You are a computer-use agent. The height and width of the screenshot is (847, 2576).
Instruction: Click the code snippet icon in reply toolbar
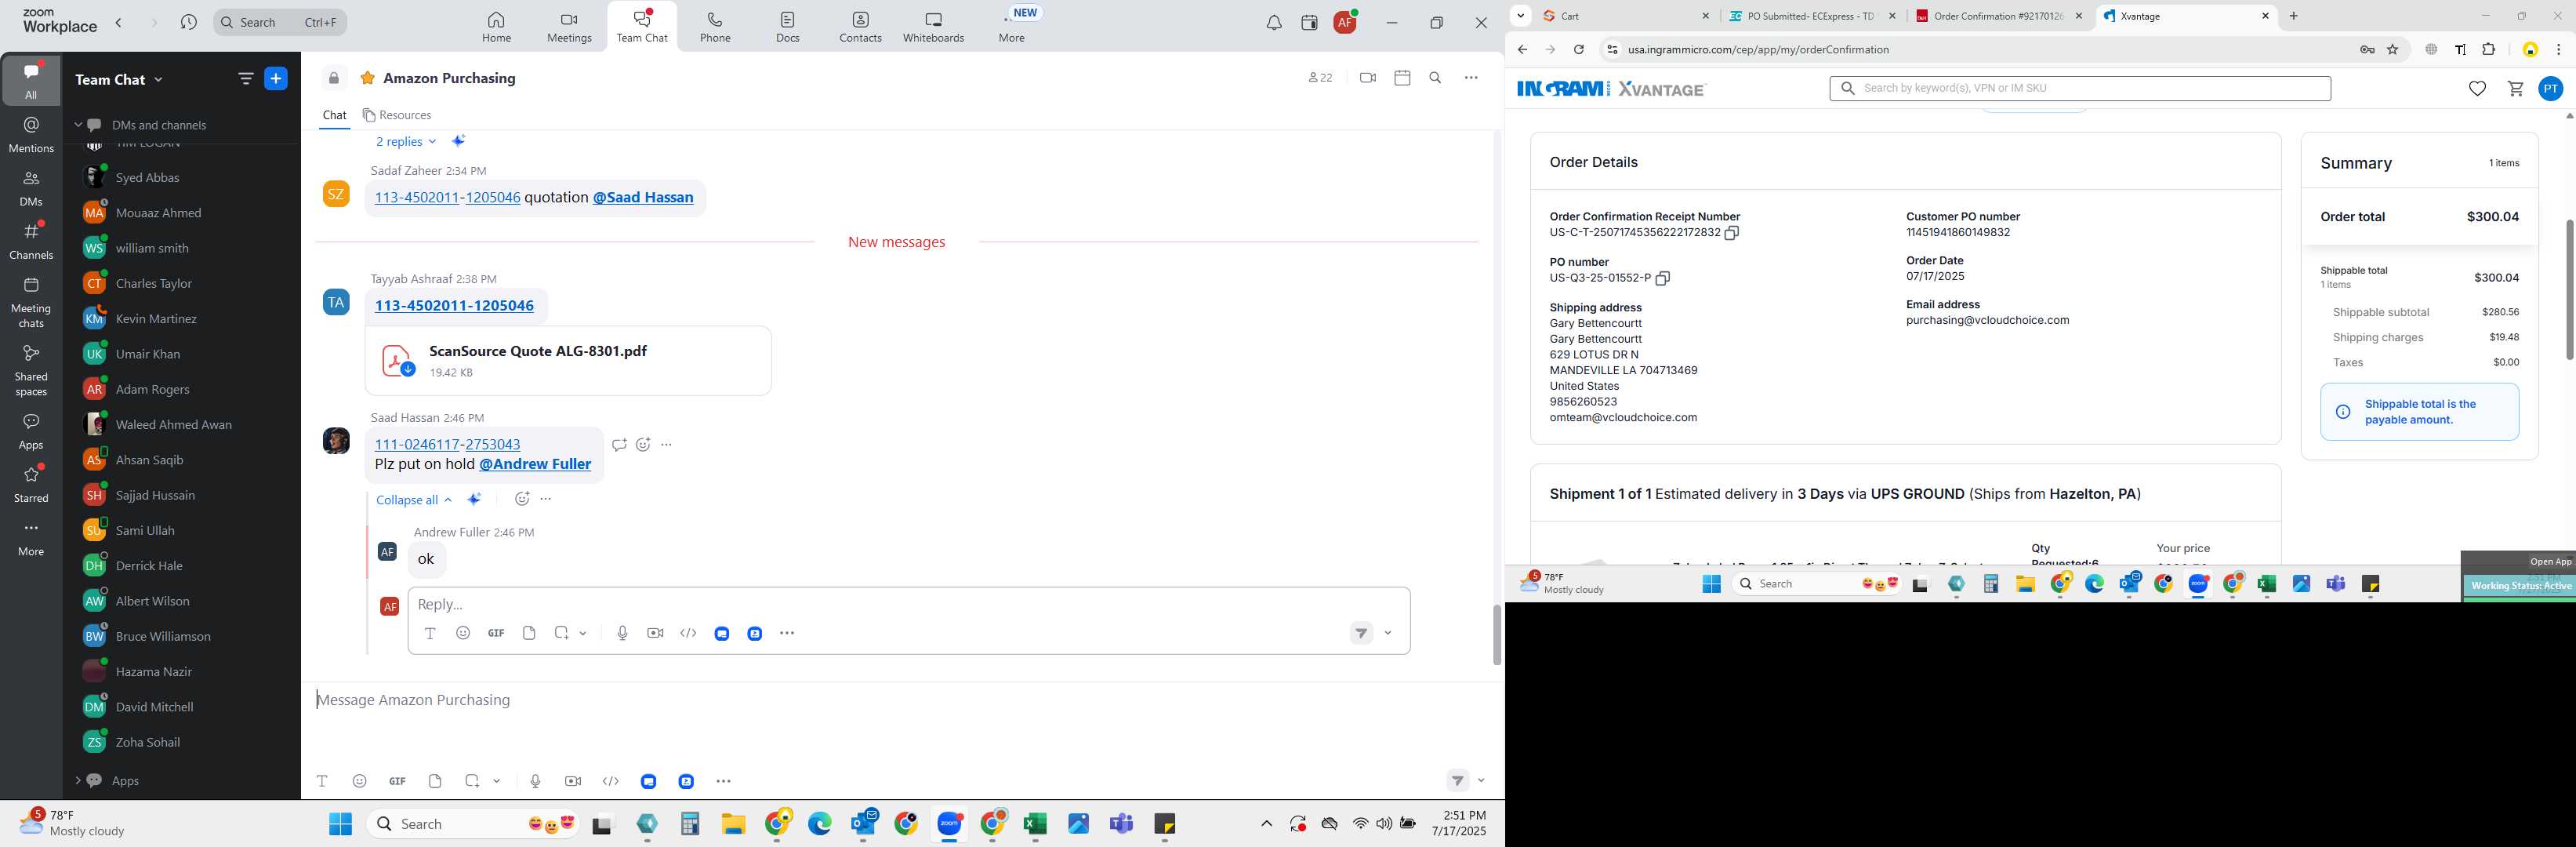tap(688, 633)
